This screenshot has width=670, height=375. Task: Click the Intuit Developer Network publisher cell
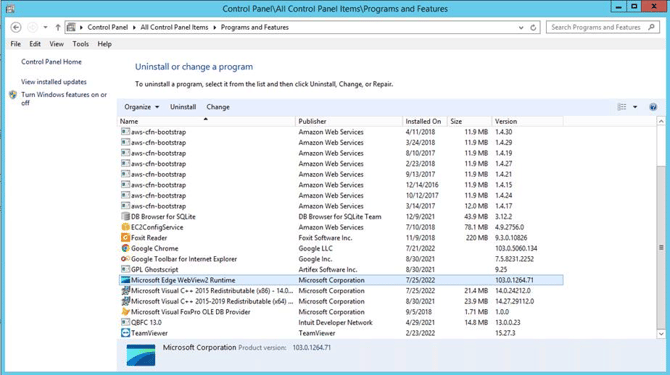(x=335, y=322)
